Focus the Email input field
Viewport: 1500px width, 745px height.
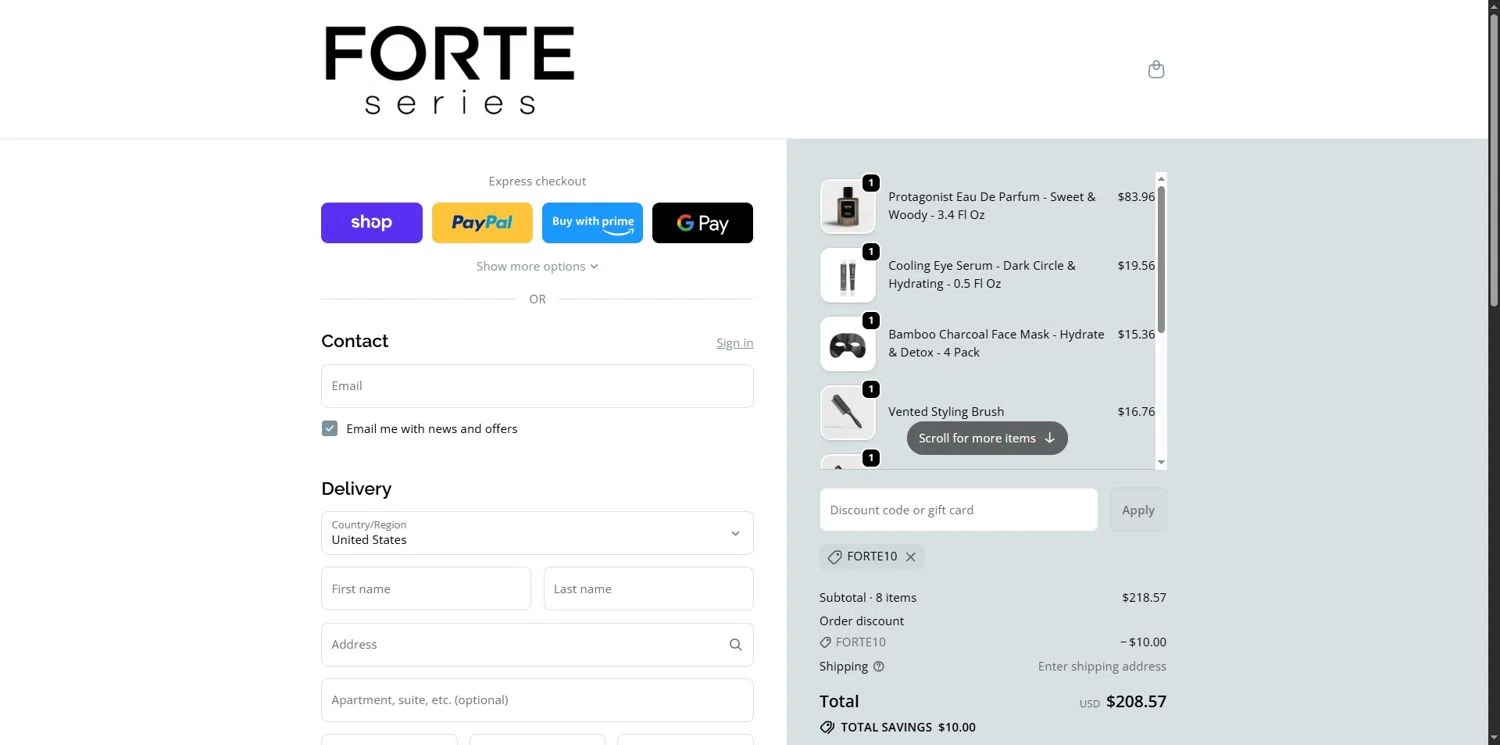537,386
